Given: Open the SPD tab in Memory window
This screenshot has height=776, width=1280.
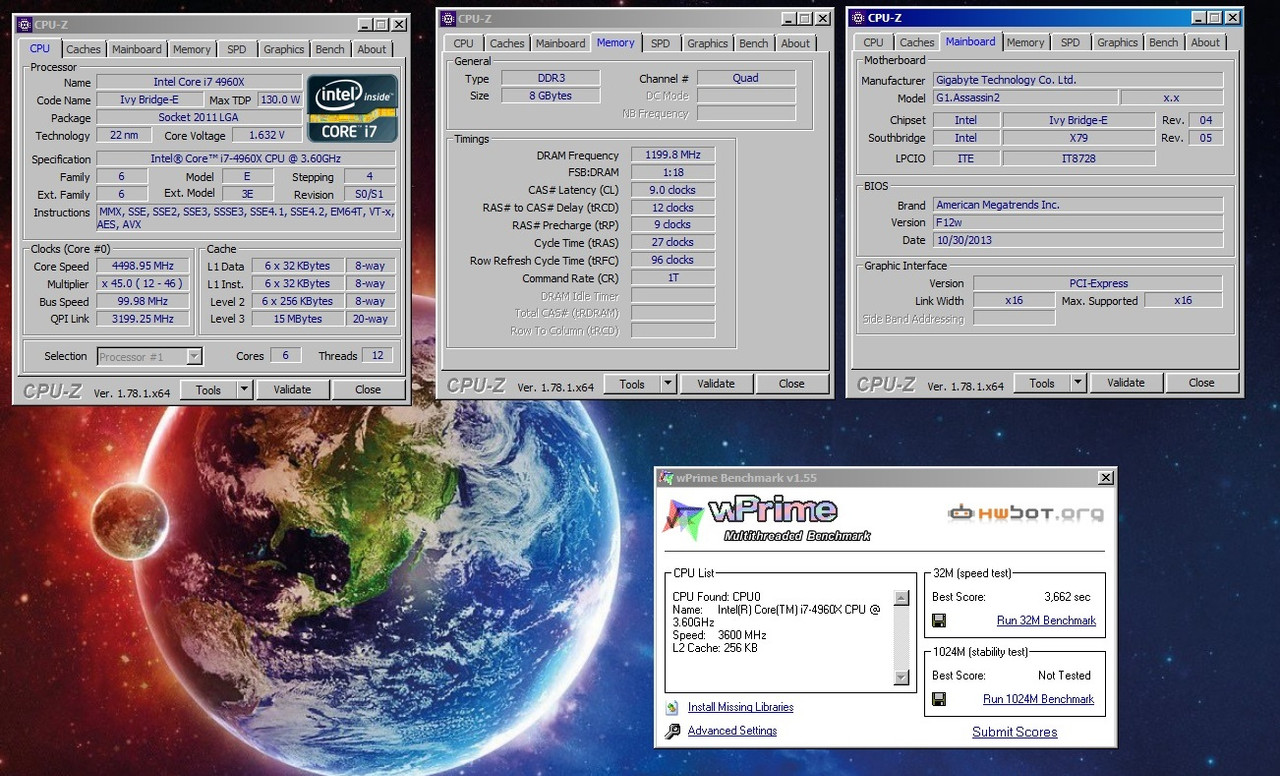Looking at the screenshot, I should click(661, 43).
